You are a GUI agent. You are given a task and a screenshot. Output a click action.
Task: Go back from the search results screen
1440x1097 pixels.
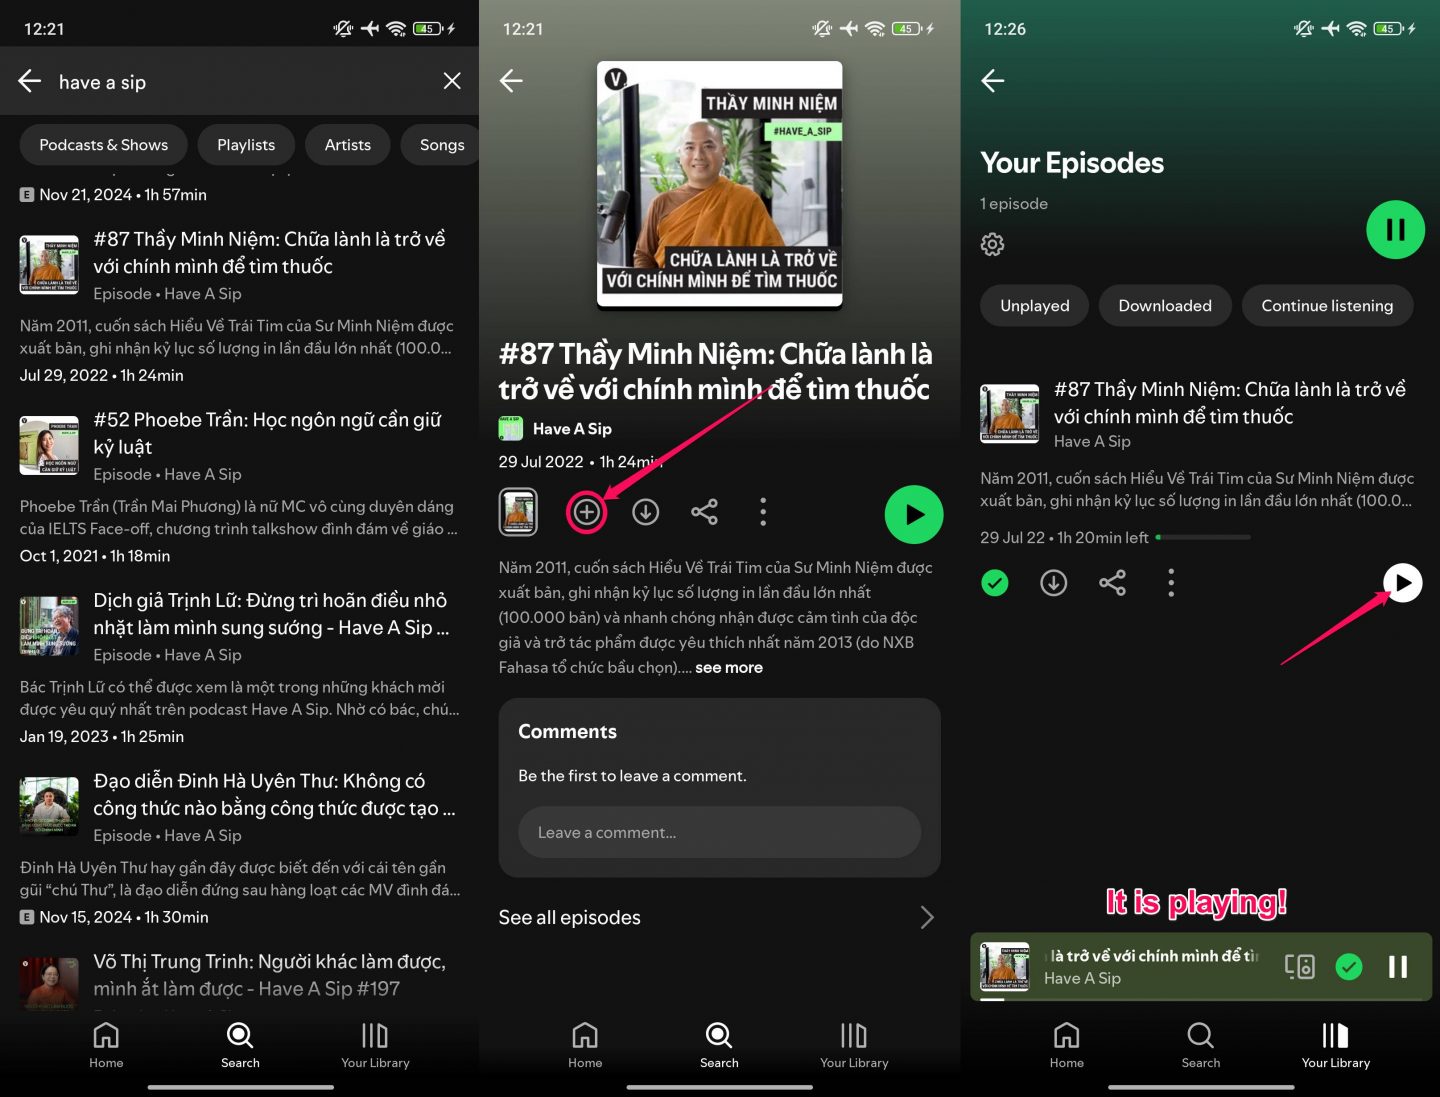[x=30, y=82]
